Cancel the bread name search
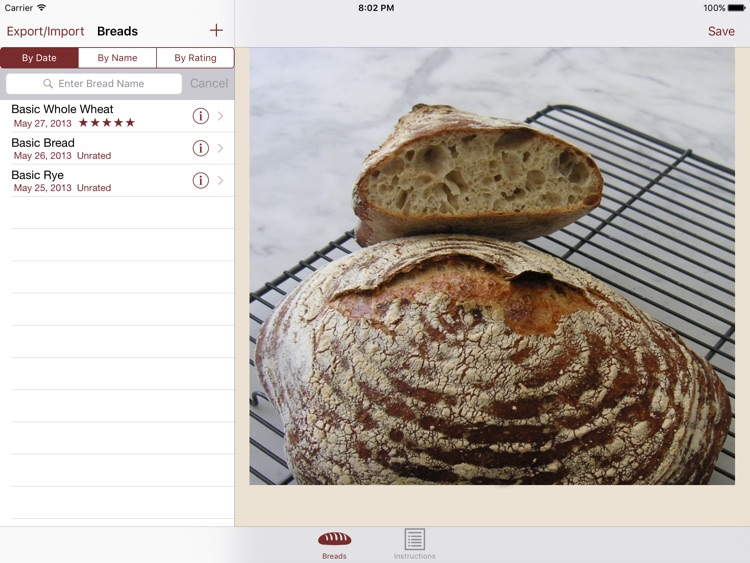Viewport: 750px width, 563px height. click(209, 83)
